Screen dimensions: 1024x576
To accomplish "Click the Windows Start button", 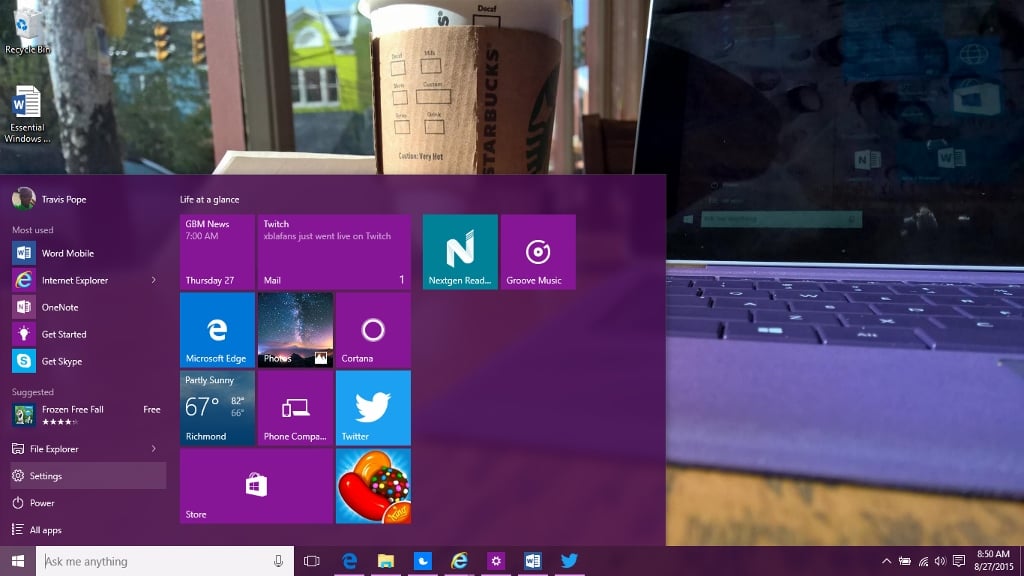I will pyautogui.click(x=18, y=561).
